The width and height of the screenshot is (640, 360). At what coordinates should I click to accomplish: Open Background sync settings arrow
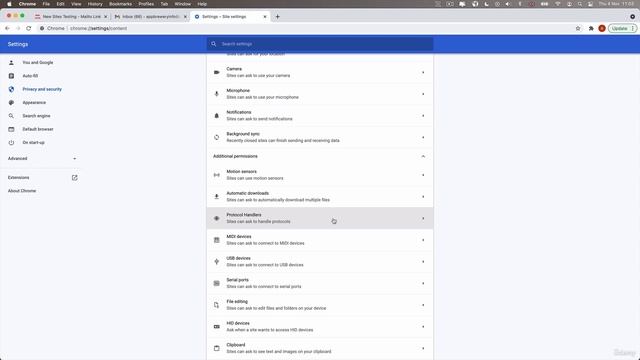[x=423, y=137]
